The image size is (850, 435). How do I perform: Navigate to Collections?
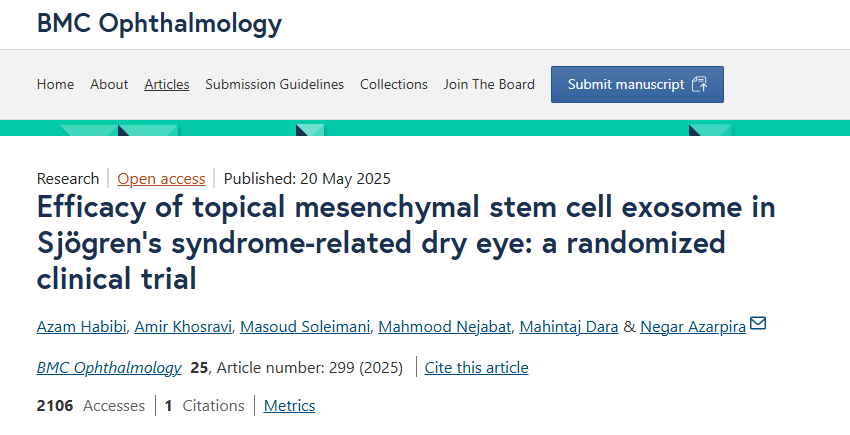coord(394,84)
